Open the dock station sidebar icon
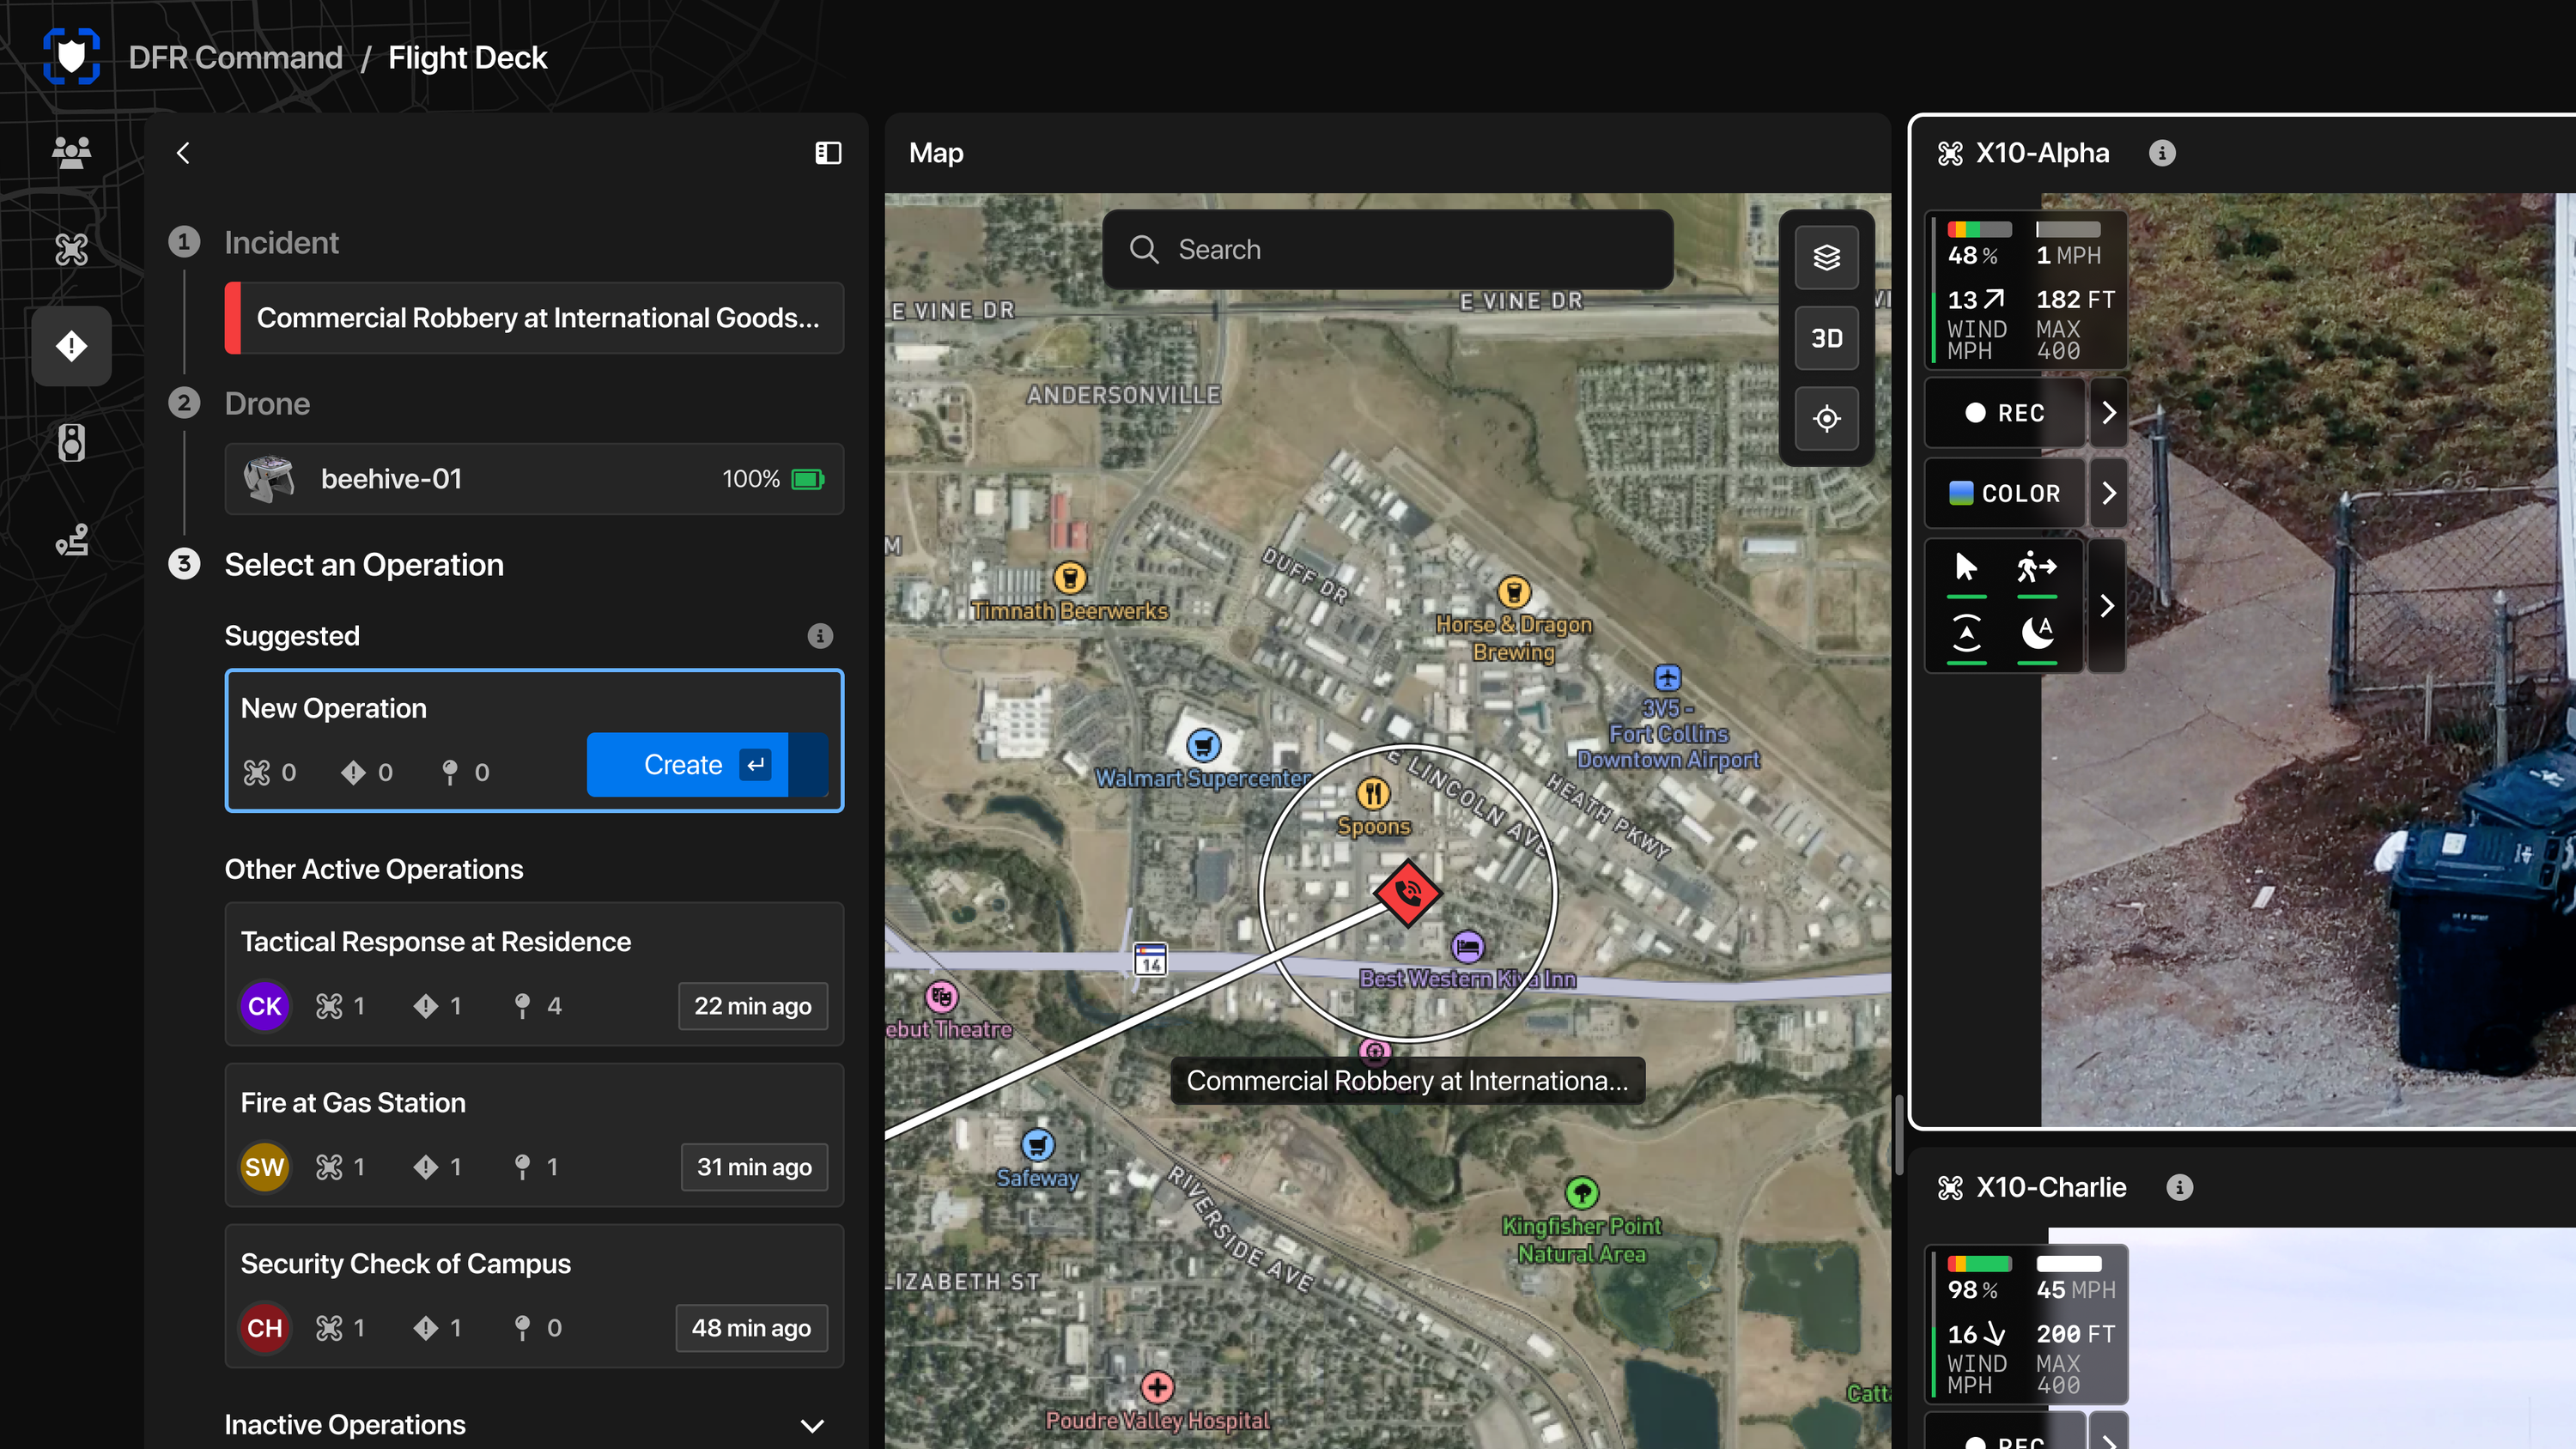 click(71, 442)
